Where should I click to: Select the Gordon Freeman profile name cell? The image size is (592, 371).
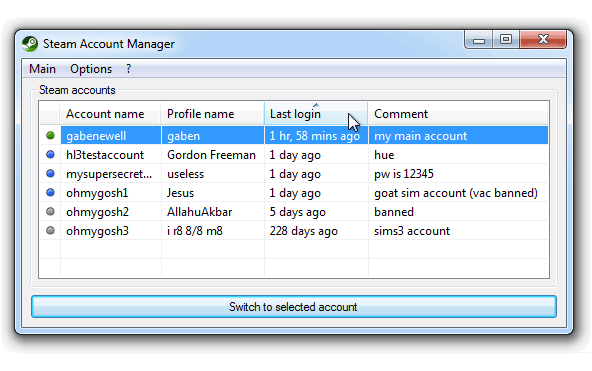213,155
